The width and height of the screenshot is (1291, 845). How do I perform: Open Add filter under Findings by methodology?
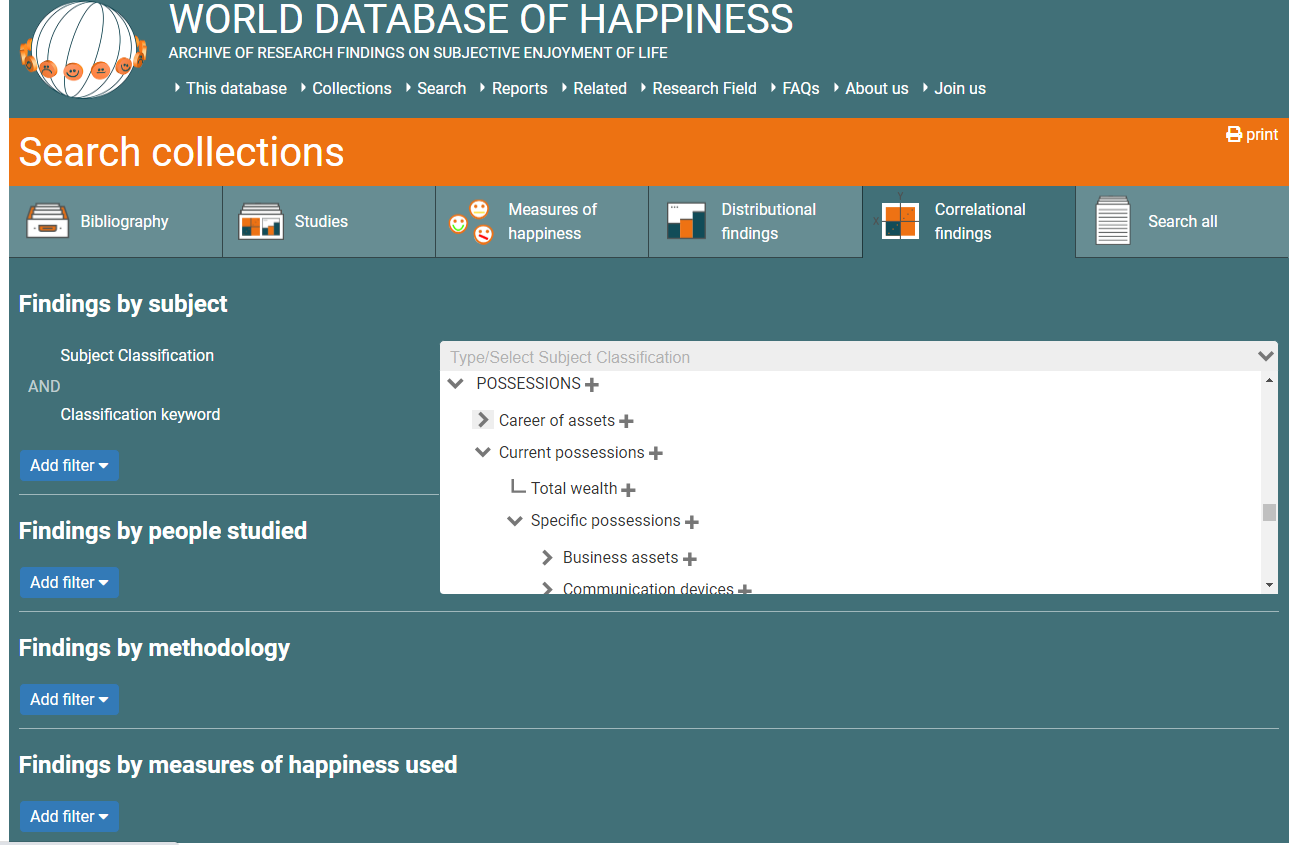coord(69,700)
